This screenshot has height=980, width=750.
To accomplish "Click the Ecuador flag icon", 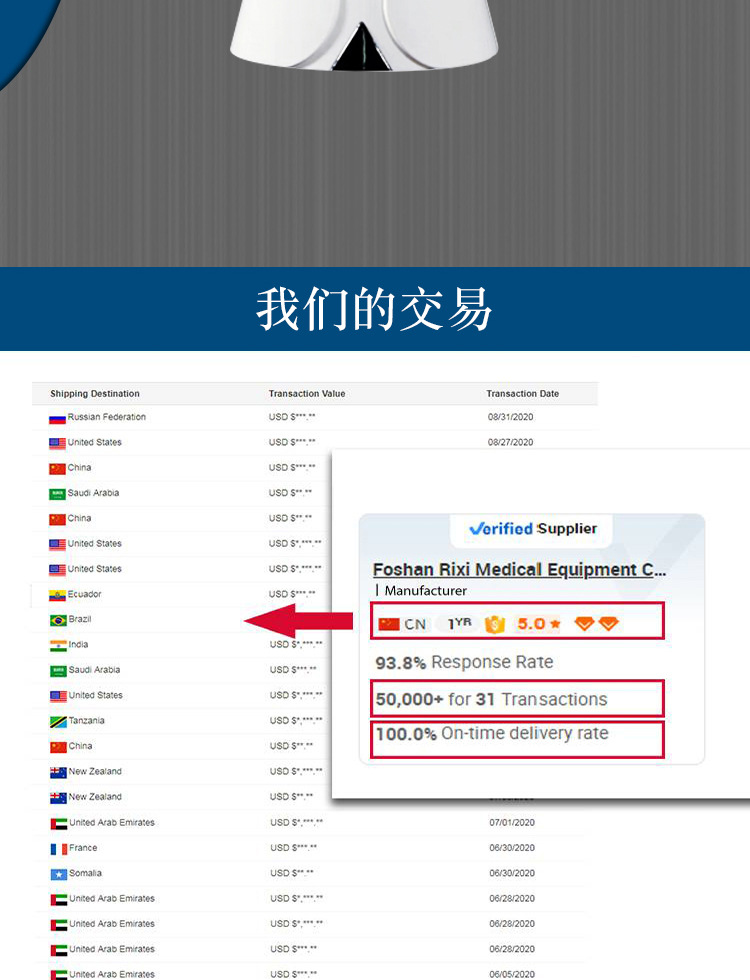I will 58,596.
